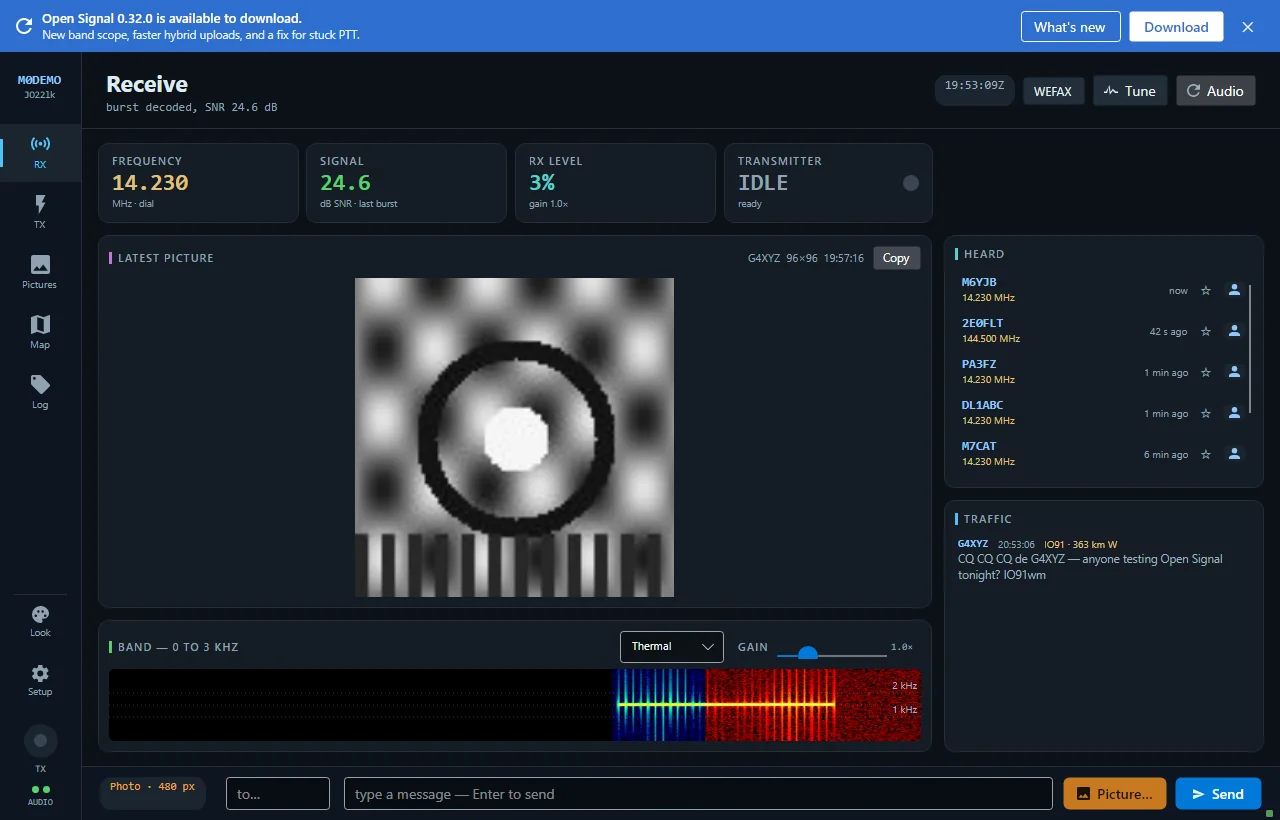Star the 2E0FLT station as favorite

1206,331
